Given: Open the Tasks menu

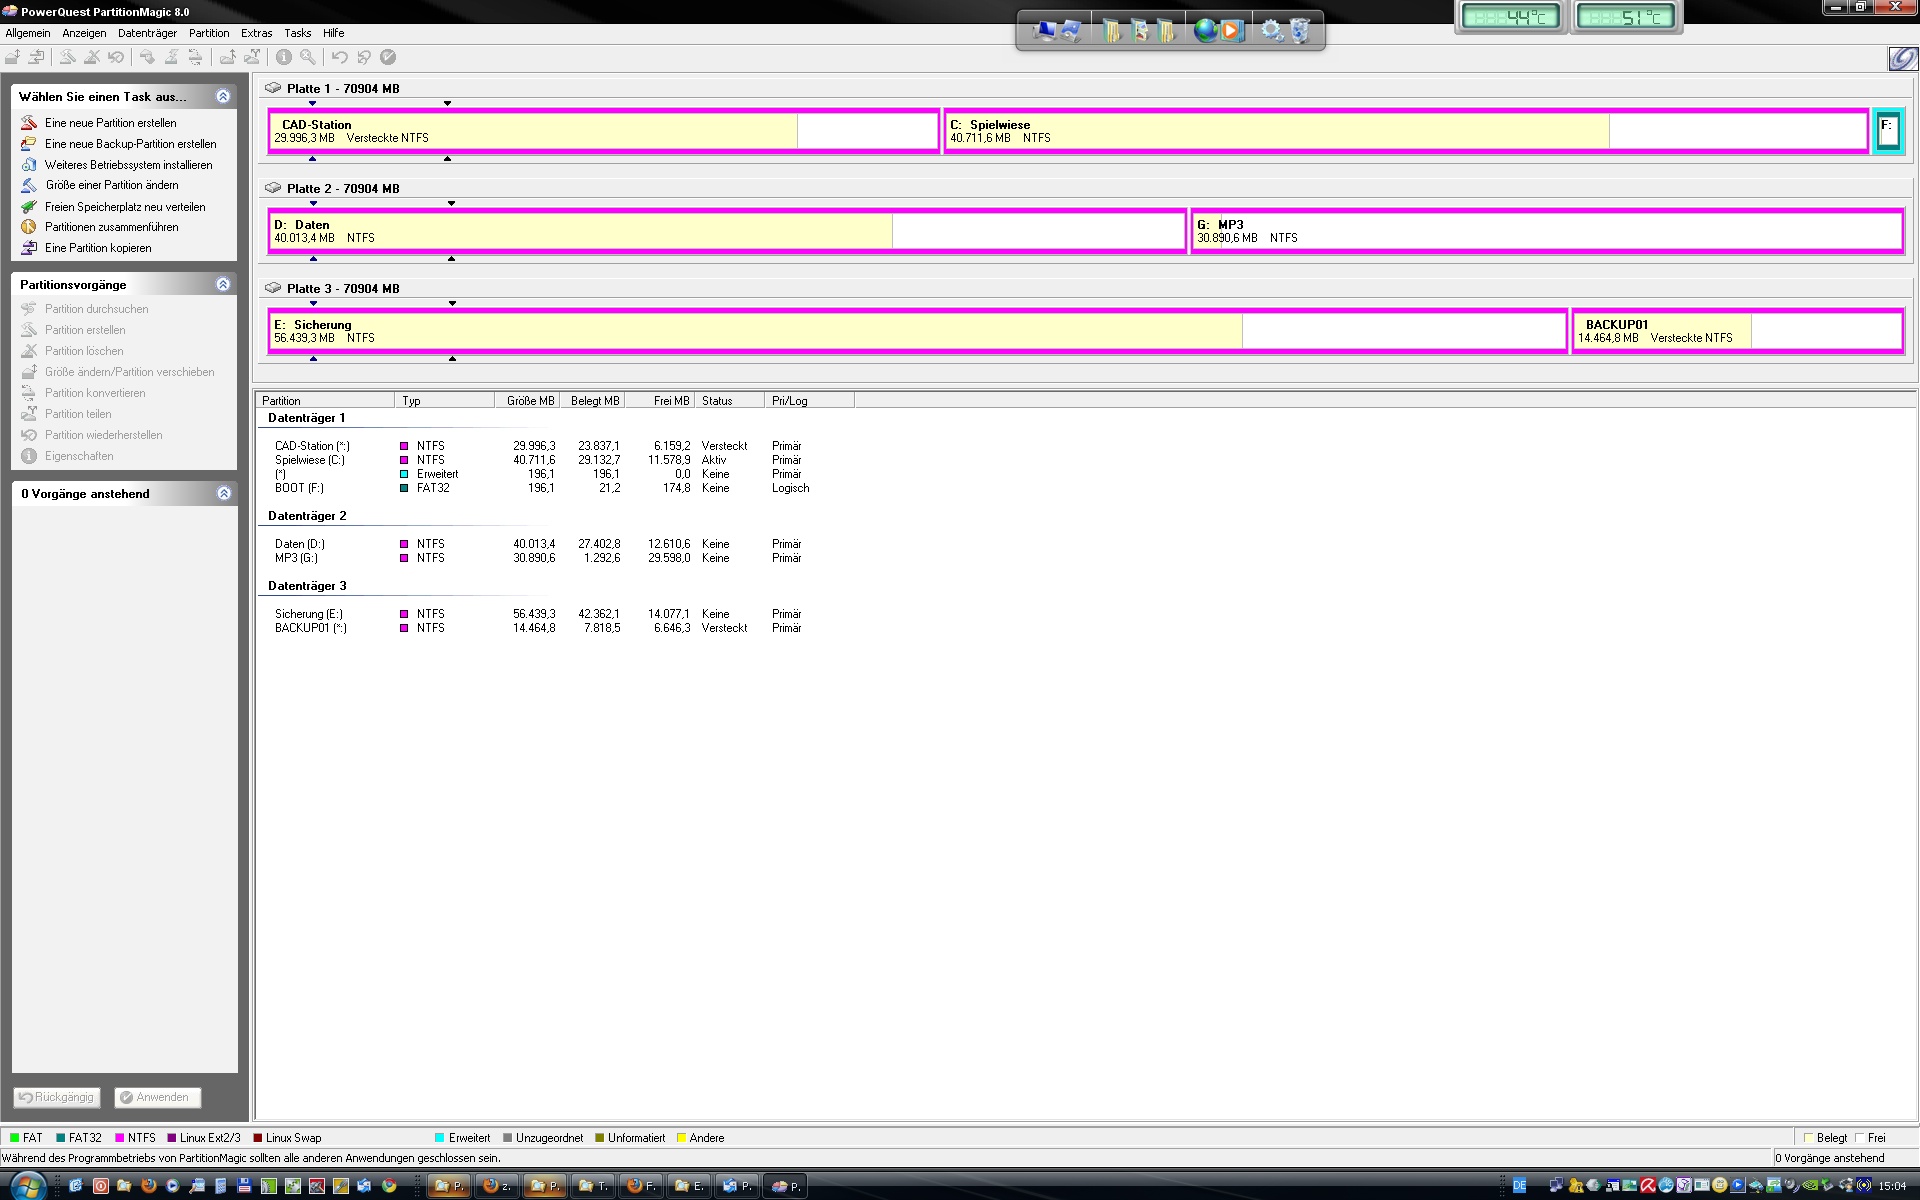Looking at the screenshot, I should 298,33.
